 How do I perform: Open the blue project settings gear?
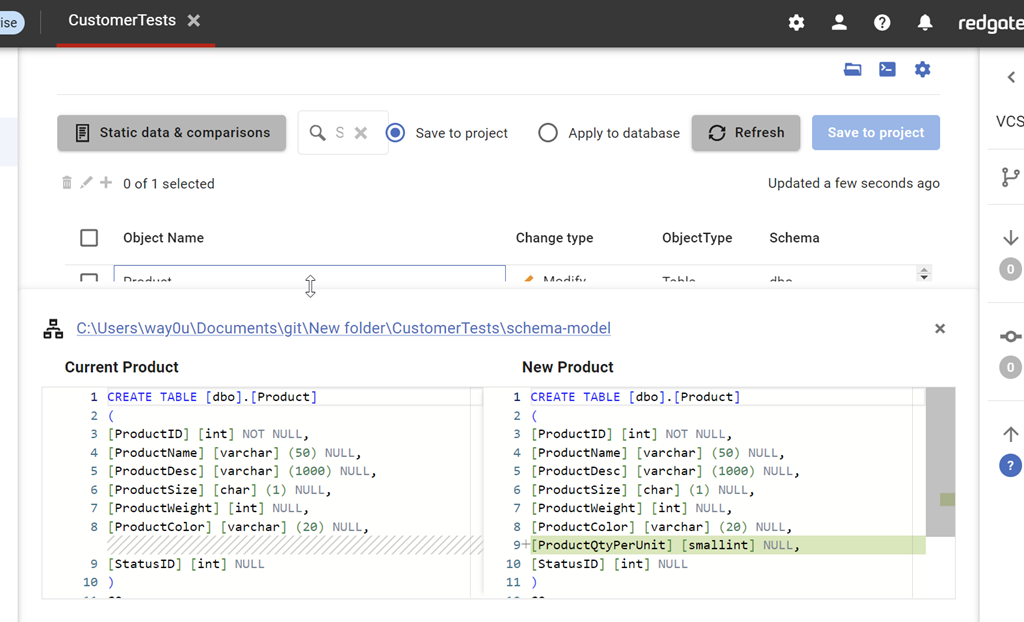tap(922, 69)
